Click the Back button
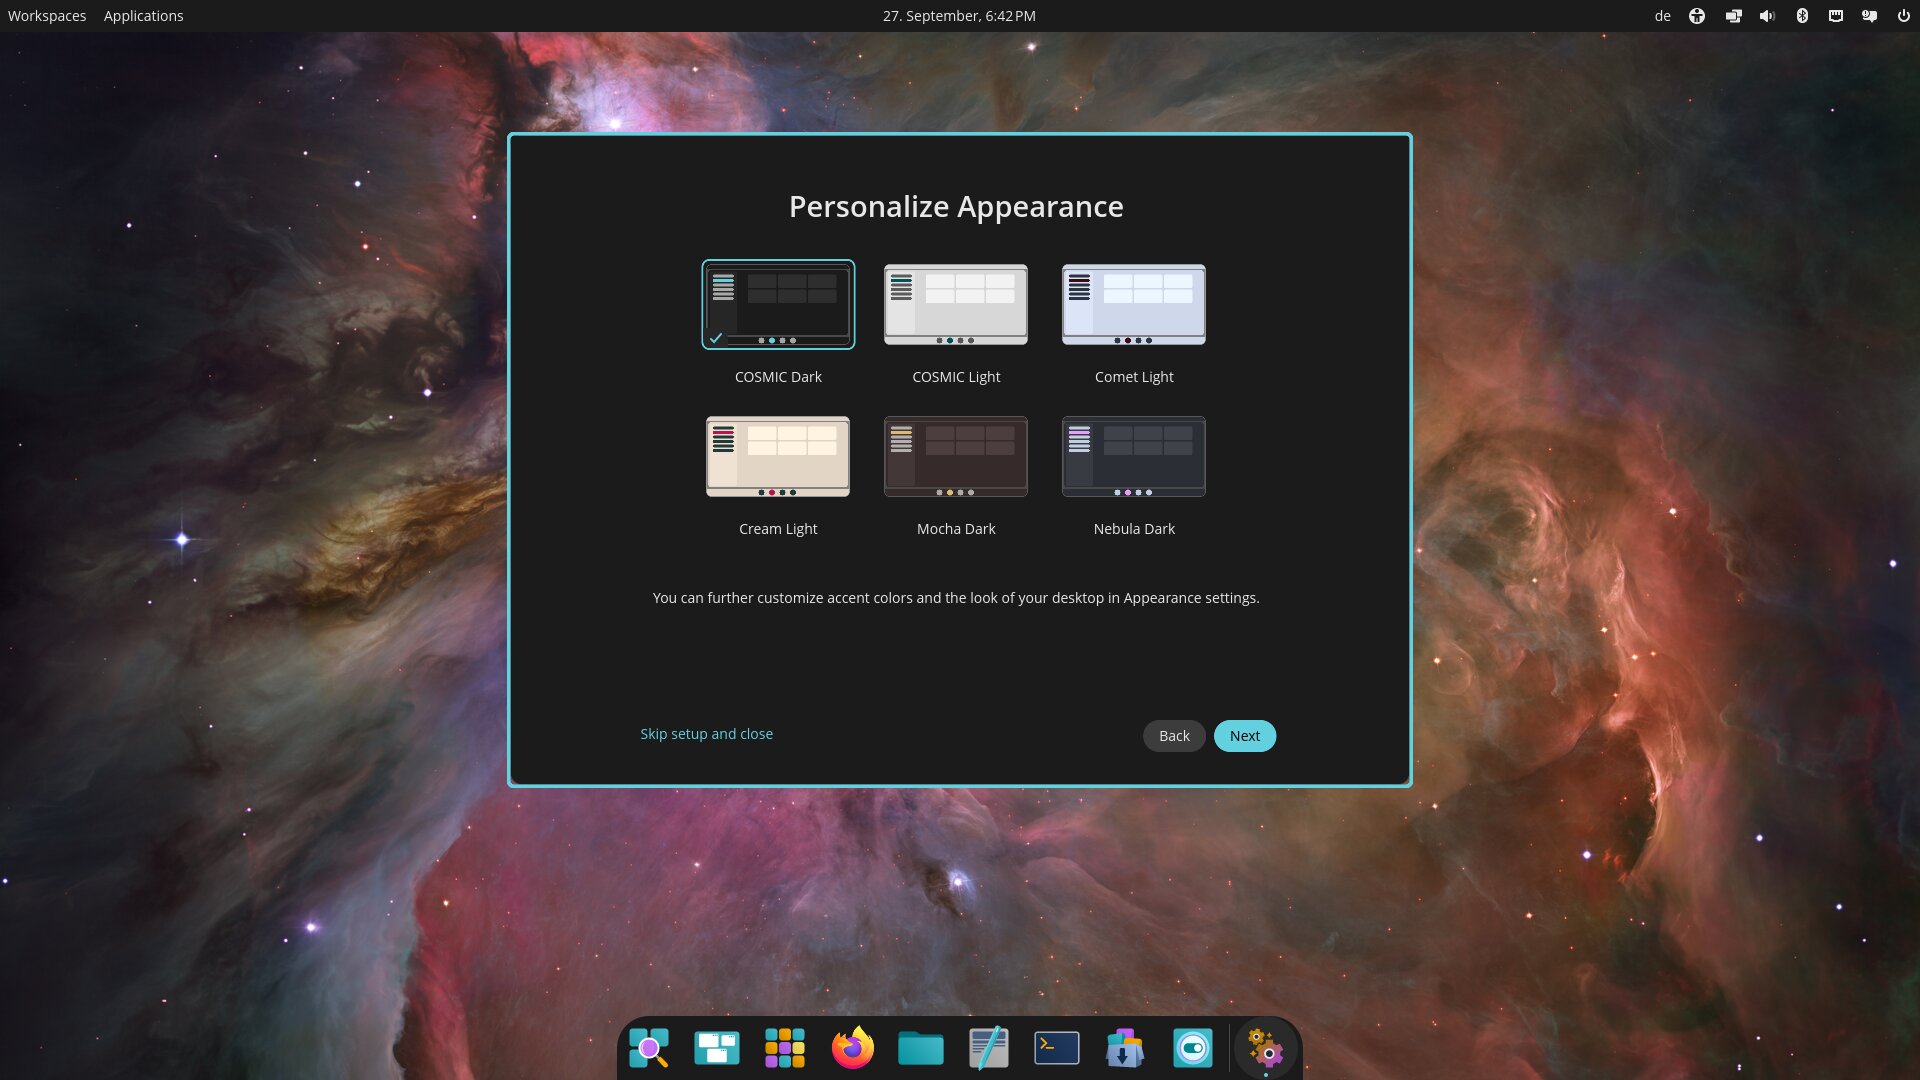Image resolution: width=1920 pixels, height=1080 pixels. [x=1174, y=736]
